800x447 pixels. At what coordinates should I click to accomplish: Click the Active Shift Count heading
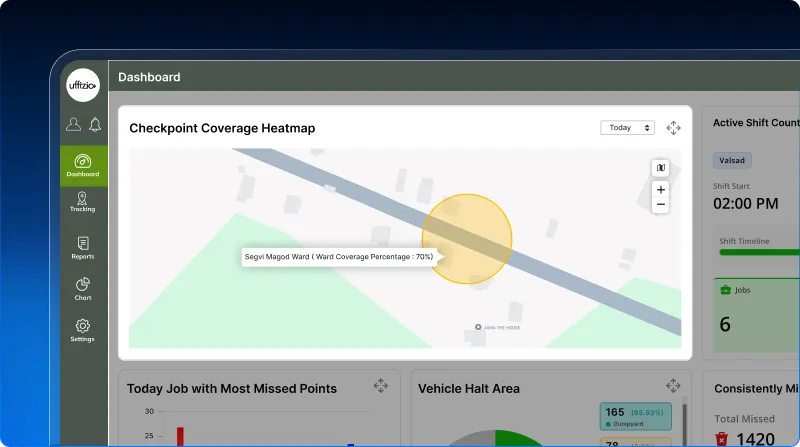756,123
